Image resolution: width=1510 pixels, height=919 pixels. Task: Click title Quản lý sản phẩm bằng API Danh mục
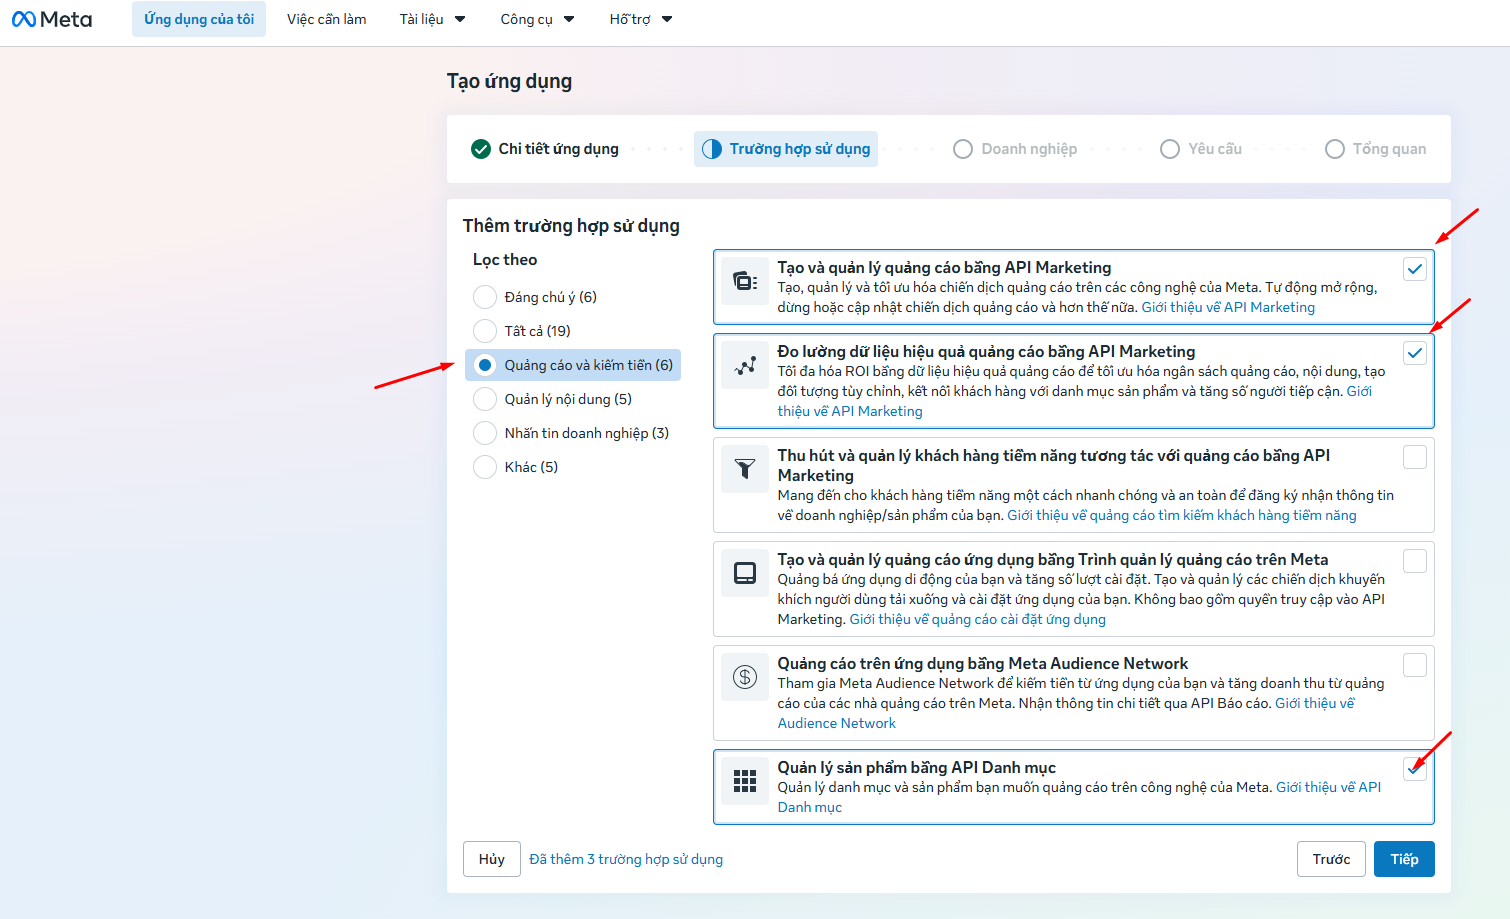point(917,767)
